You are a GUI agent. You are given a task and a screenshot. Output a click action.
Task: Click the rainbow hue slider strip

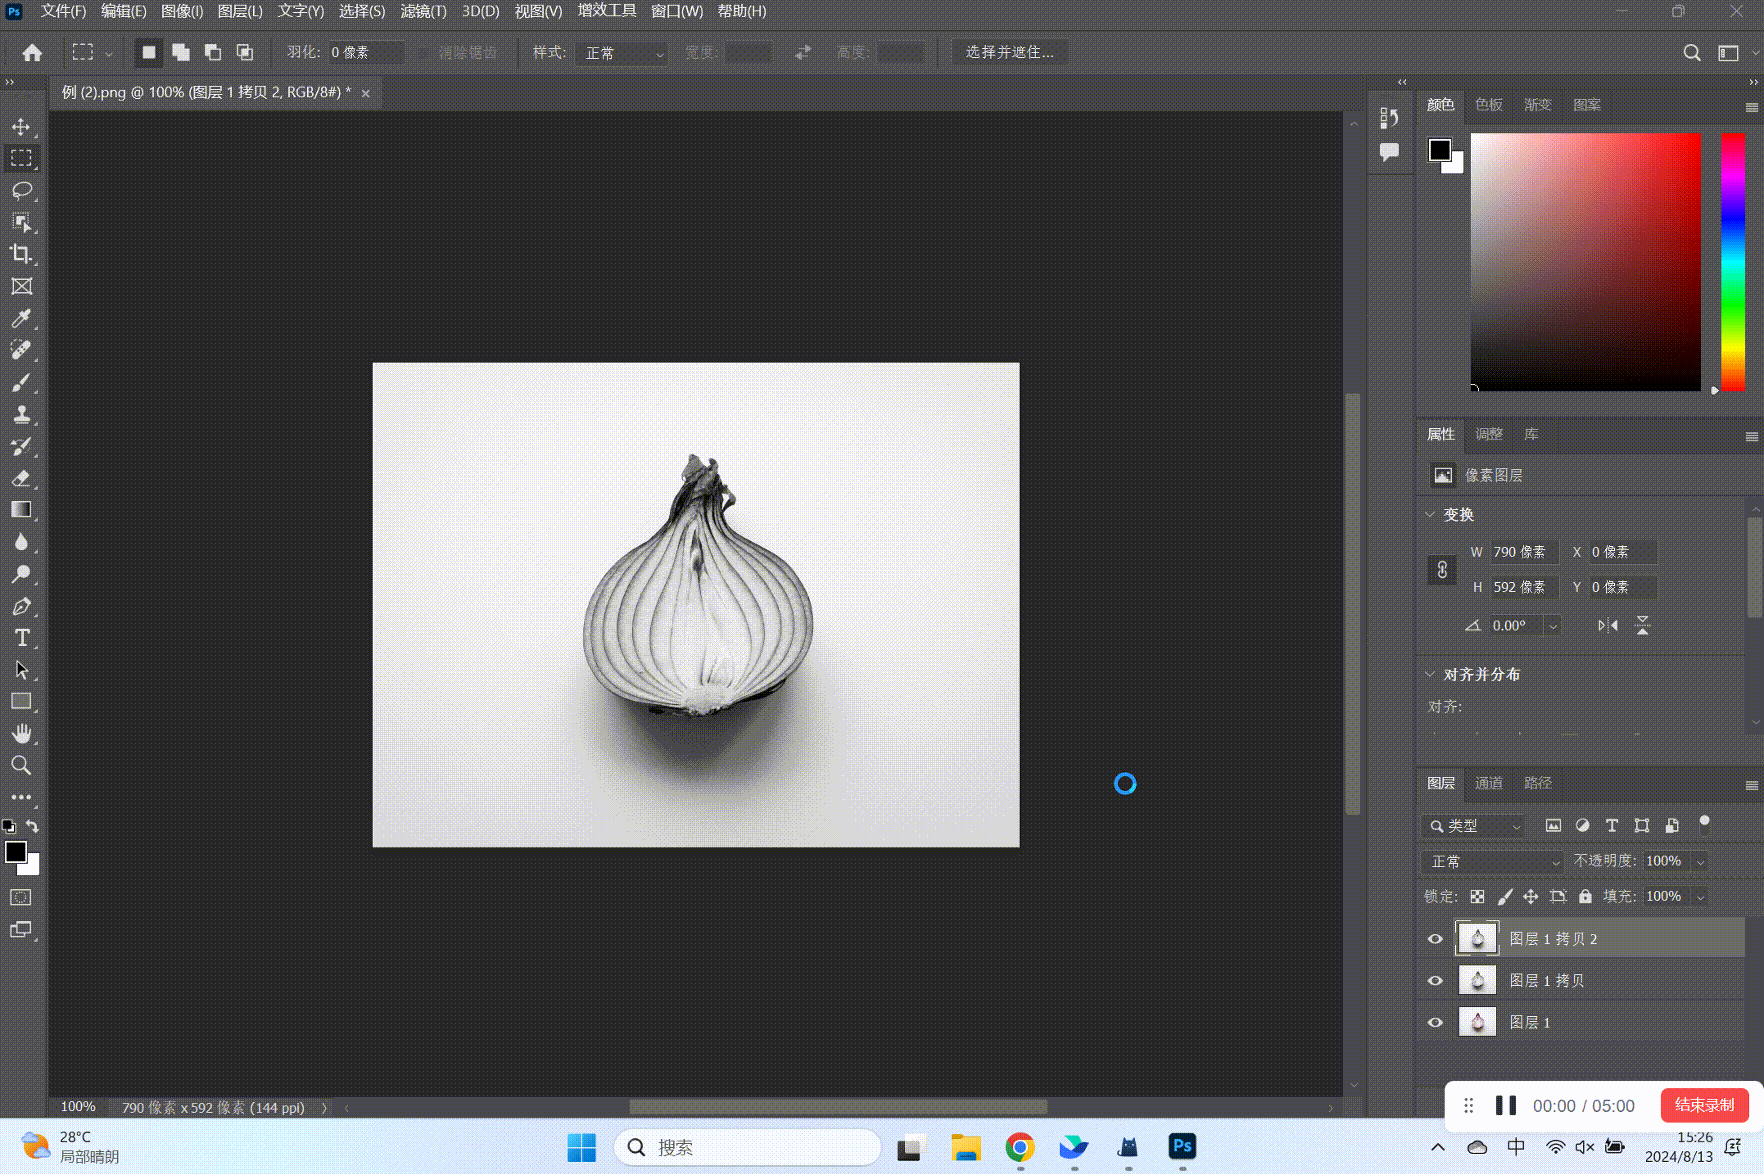click(x=1733, y=260)
